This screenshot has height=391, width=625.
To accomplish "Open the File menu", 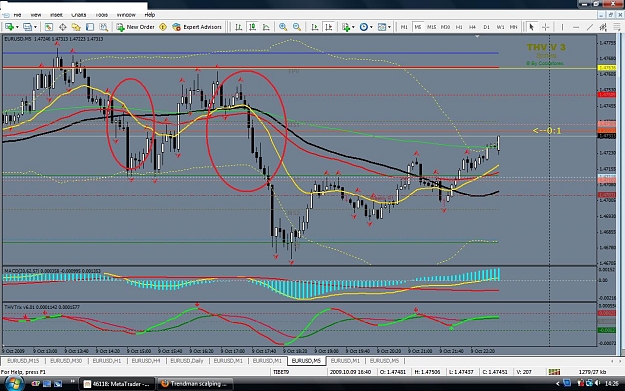I will click(17, 15).
